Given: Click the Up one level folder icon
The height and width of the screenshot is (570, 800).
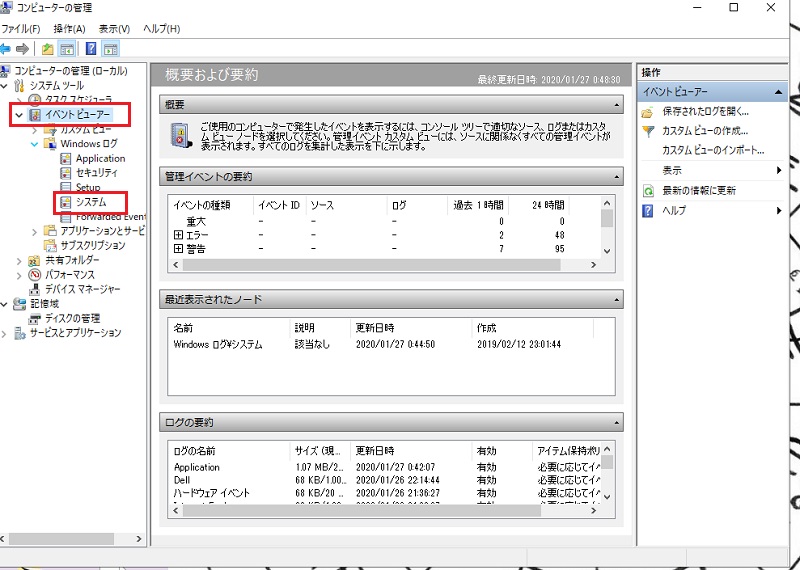Looking at the screenshot, I should 47,49.
